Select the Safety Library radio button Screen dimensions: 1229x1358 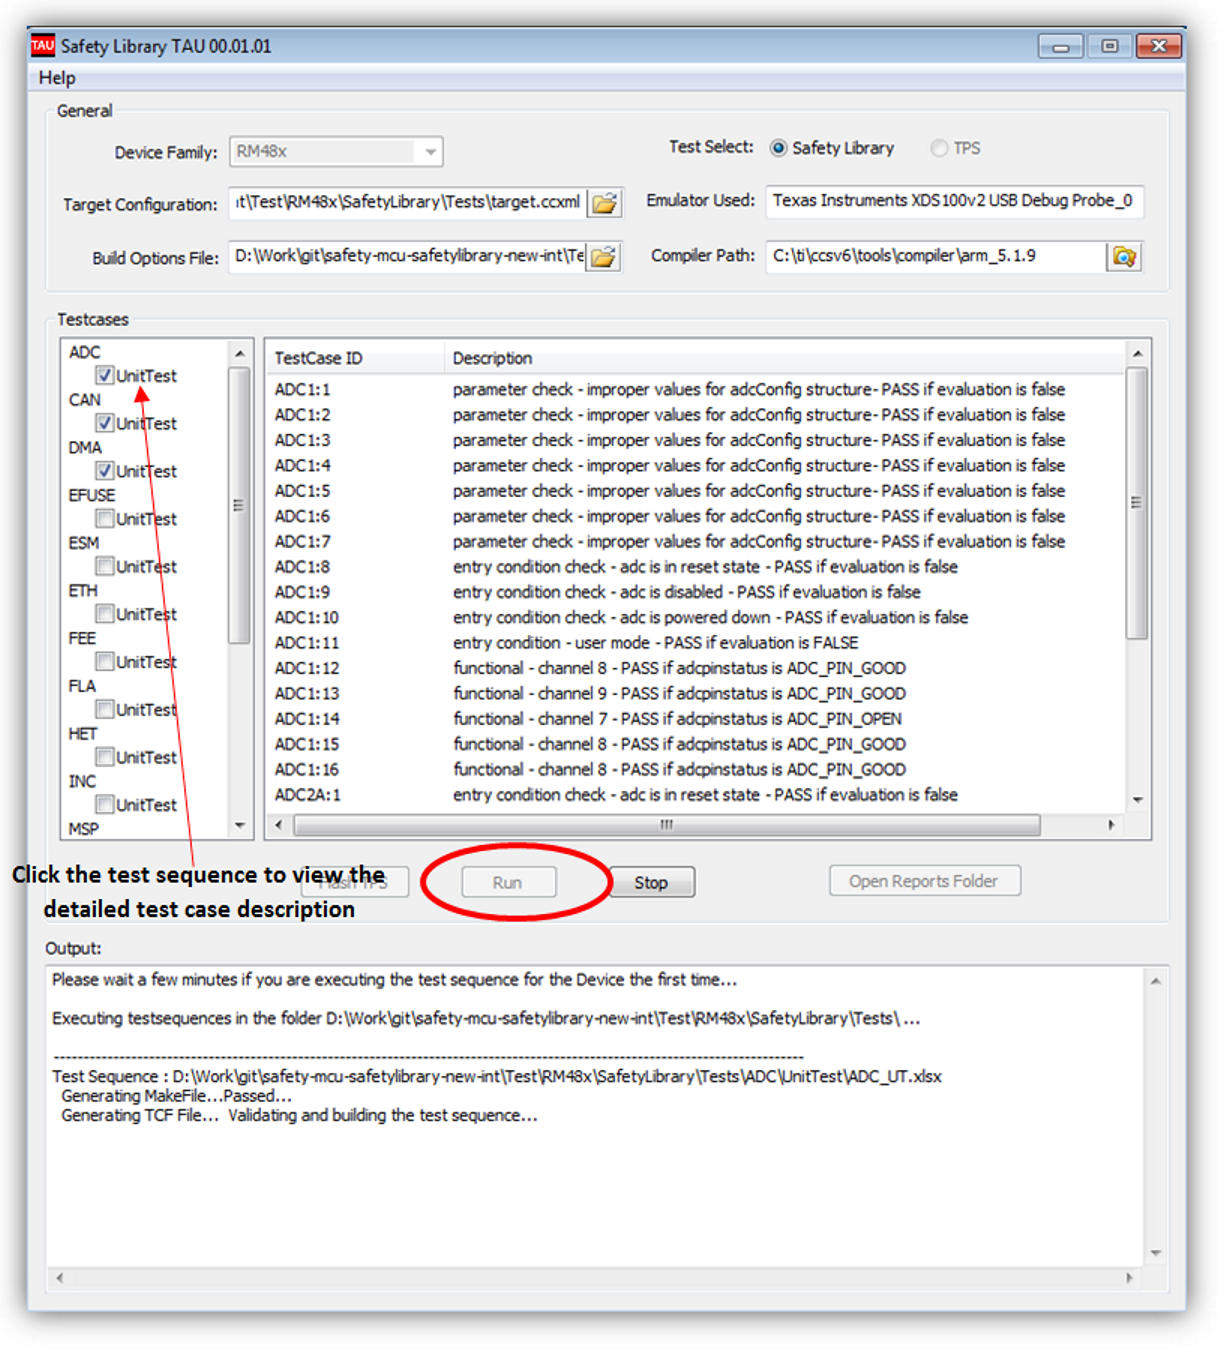(x=779, y=147)
